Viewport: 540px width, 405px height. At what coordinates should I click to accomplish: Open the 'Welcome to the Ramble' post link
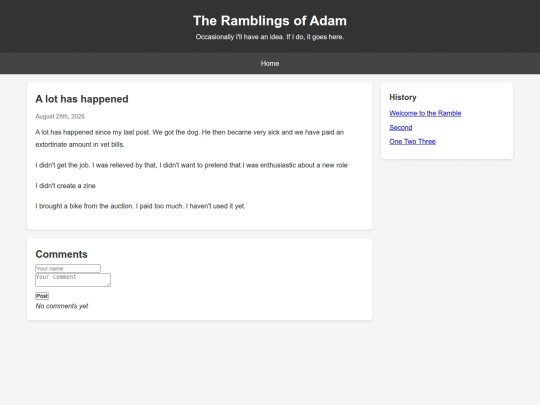[x=425, y=113]
